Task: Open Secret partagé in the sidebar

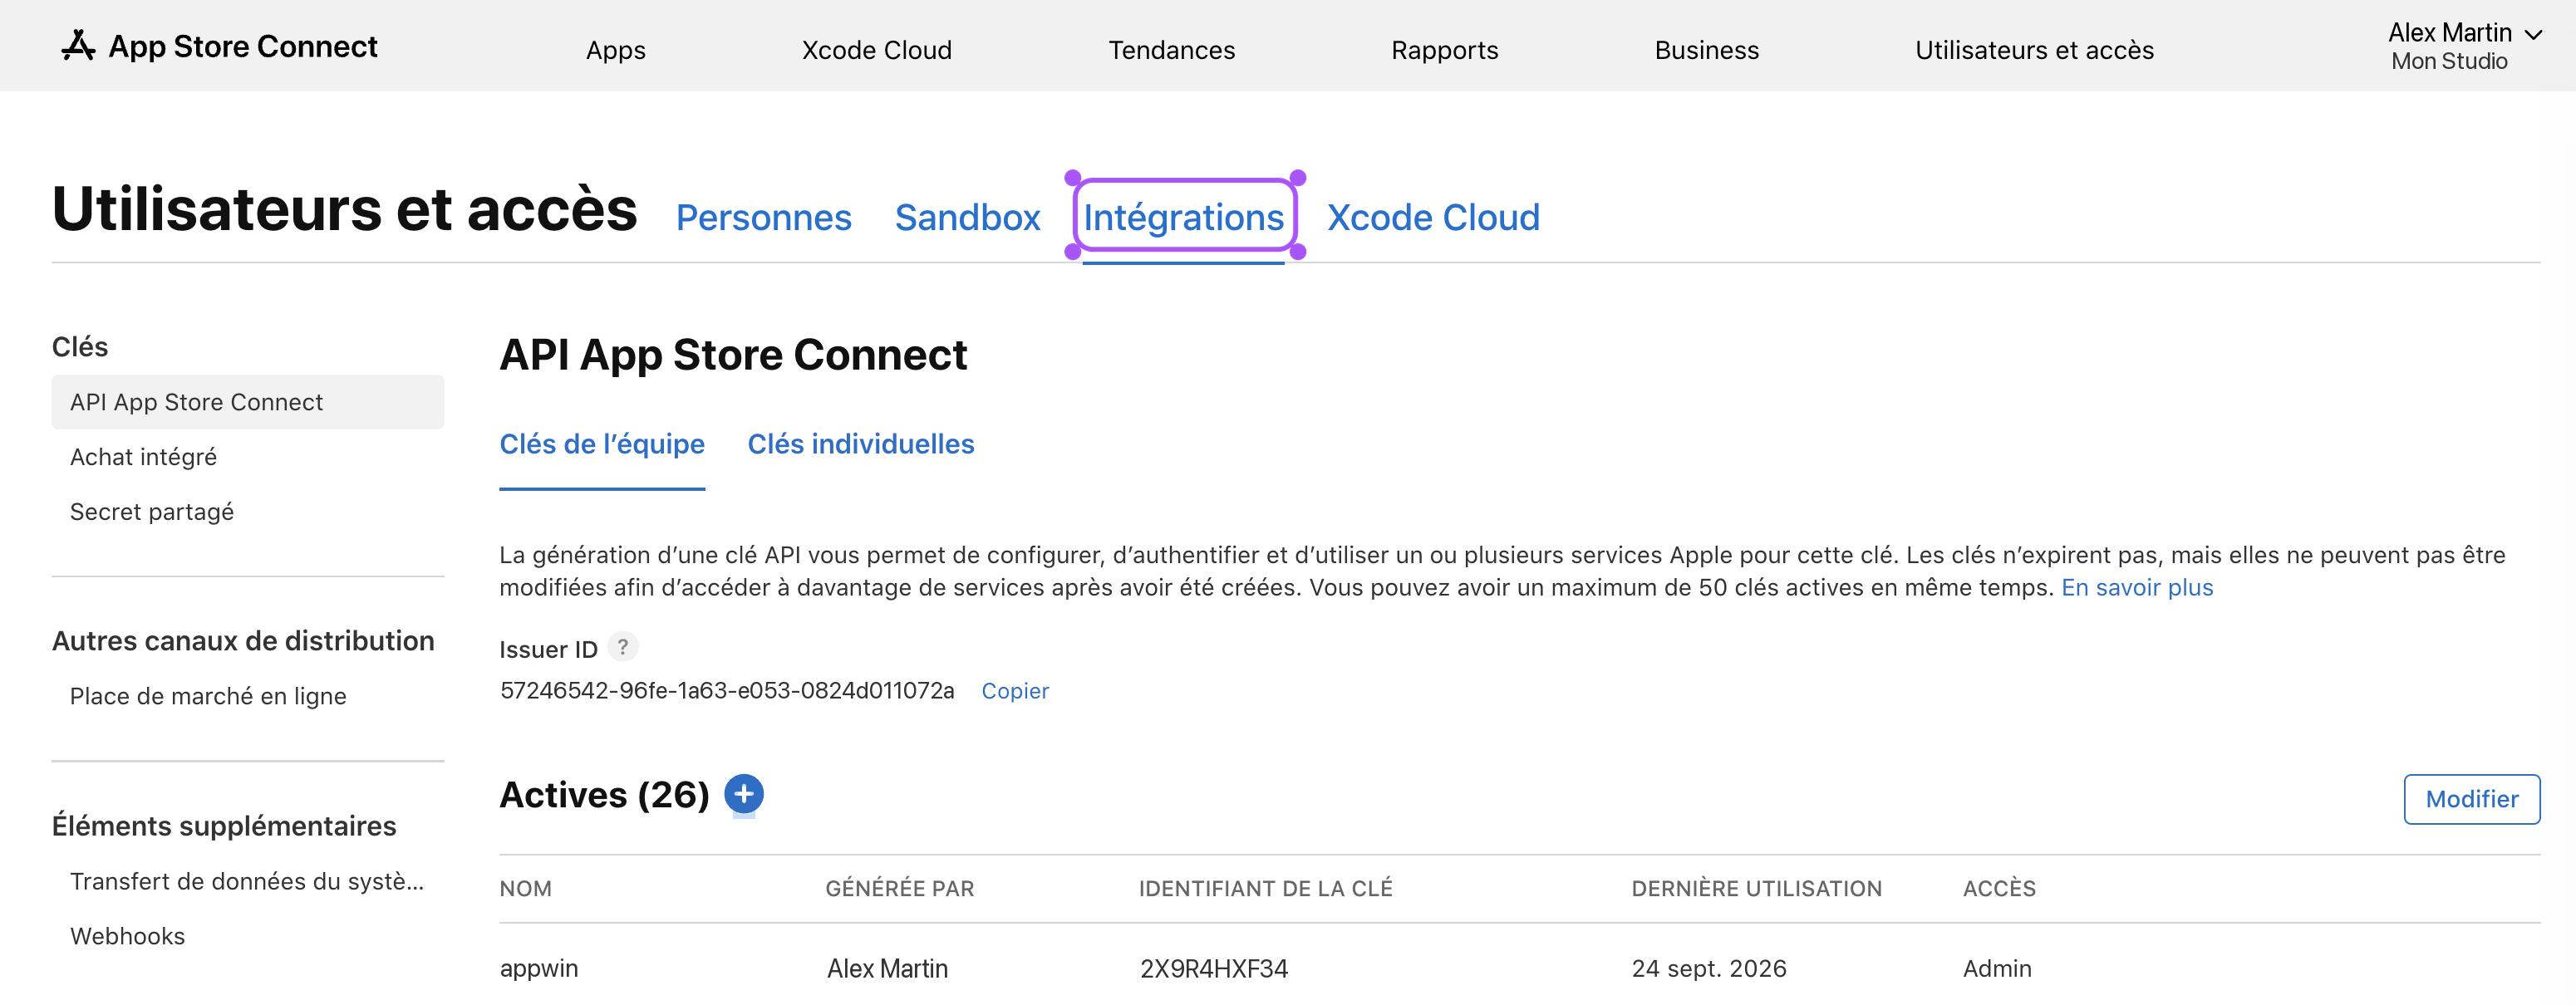Action: pos(151,512)
